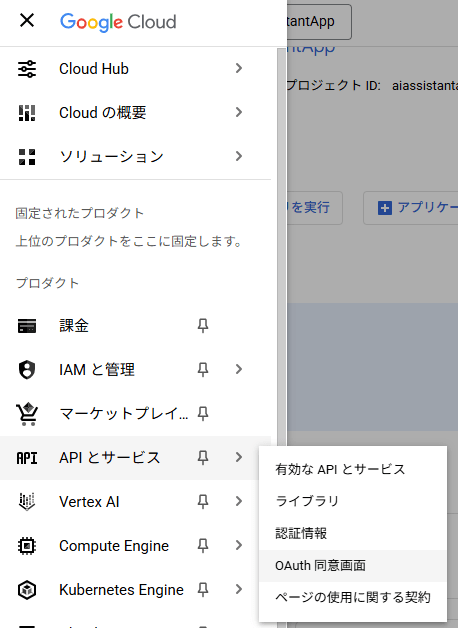Click the ソリューション grid icon
The height and width of the screenshot is (628, 458).
click(x=27, y=157)
